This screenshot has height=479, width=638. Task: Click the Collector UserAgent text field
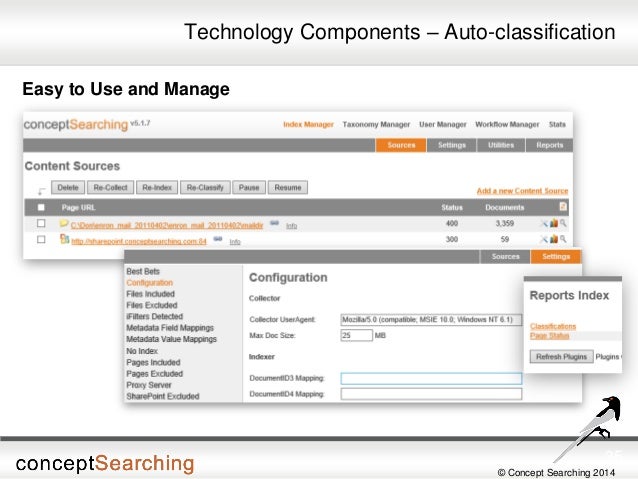[x=431, y=320]
